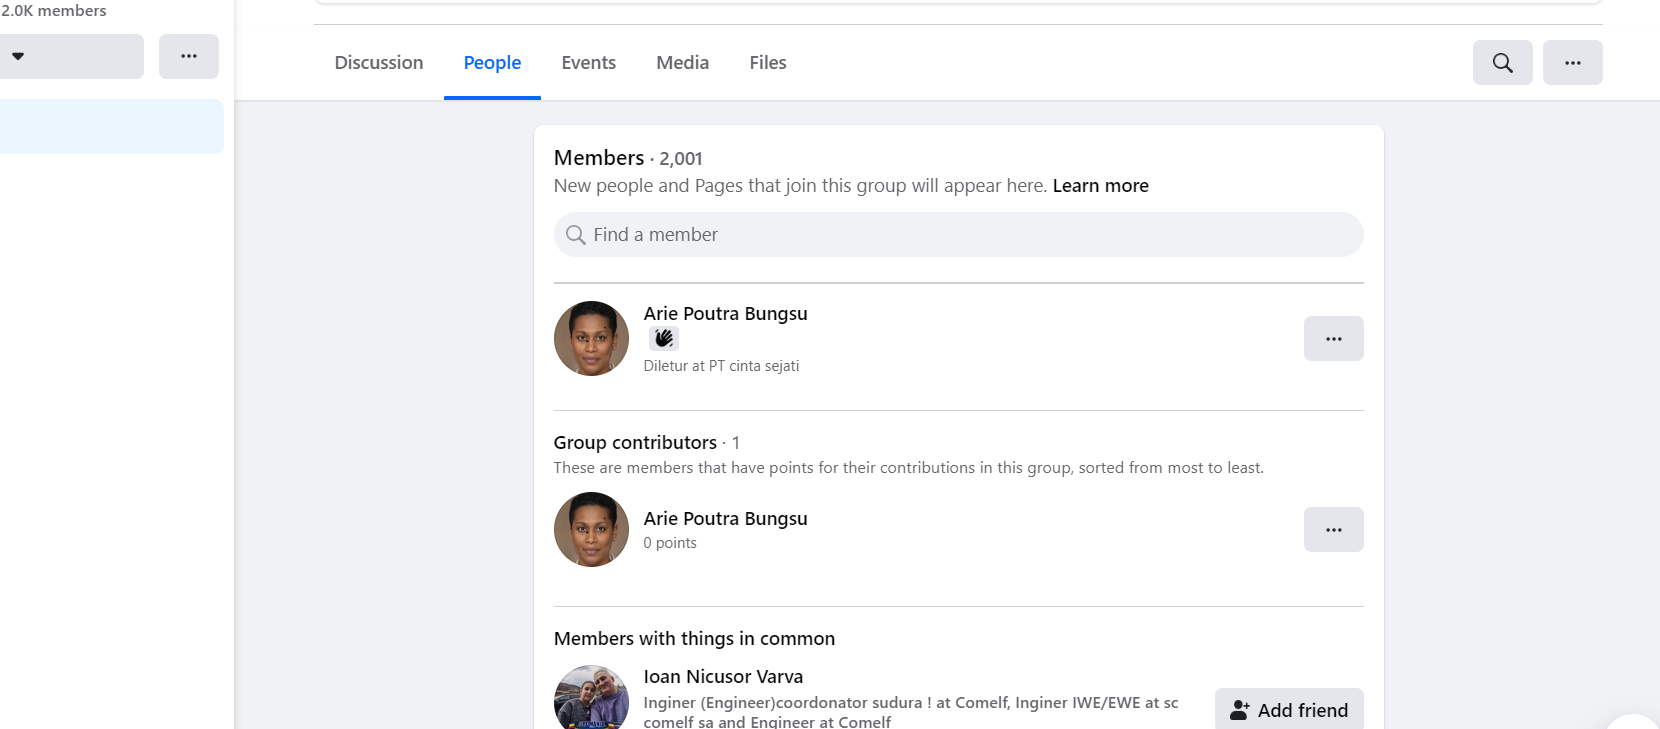Click the 'Members with things in common' heading
Image resolution: width=1660 pixels, height=729 pixels.
click(x=694, y=638)
